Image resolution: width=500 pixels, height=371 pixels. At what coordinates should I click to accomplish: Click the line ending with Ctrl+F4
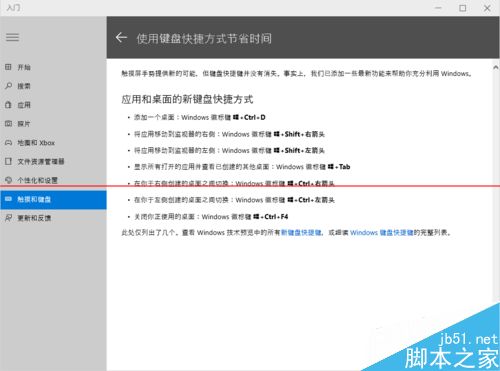pyautogui.click(x=211, y=217)
